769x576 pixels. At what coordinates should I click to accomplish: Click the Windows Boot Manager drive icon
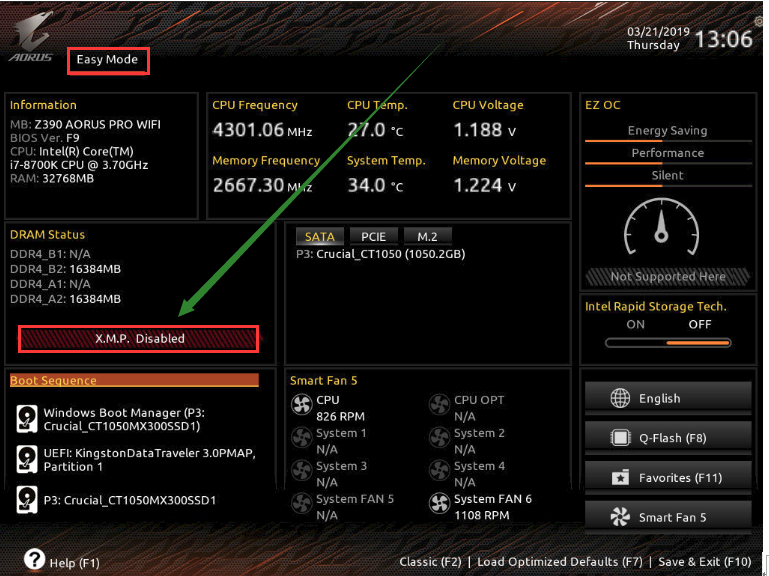[x=26, y=419]
